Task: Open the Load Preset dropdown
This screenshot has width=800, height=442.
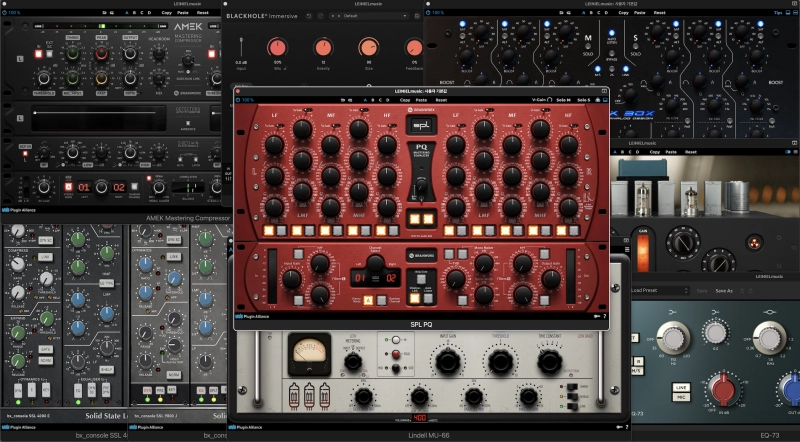Action: pyautogui.click(x=655, y=290)
